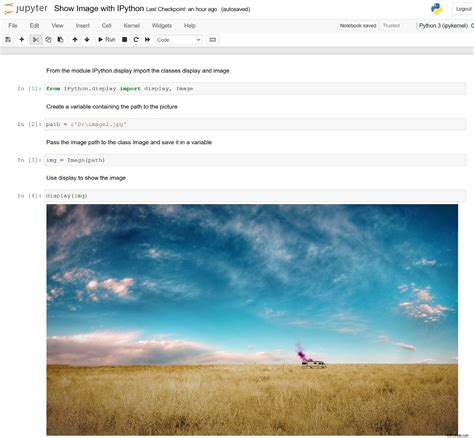Click the Logout button

(463, 9)
